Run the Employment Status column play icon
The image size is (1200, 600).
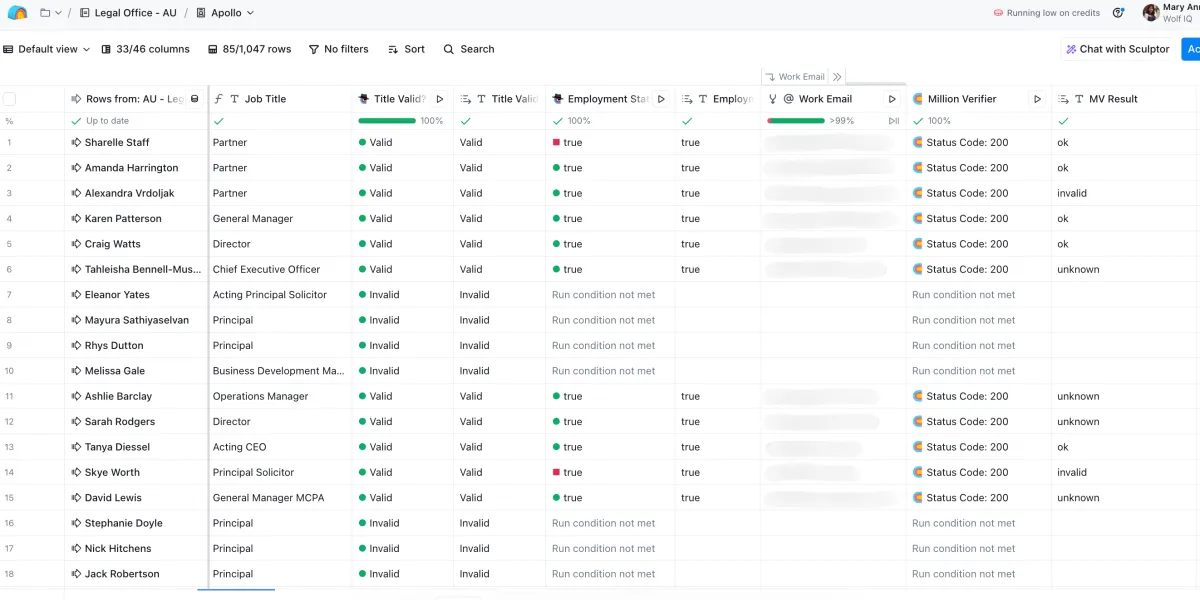(x=661, y=99)
